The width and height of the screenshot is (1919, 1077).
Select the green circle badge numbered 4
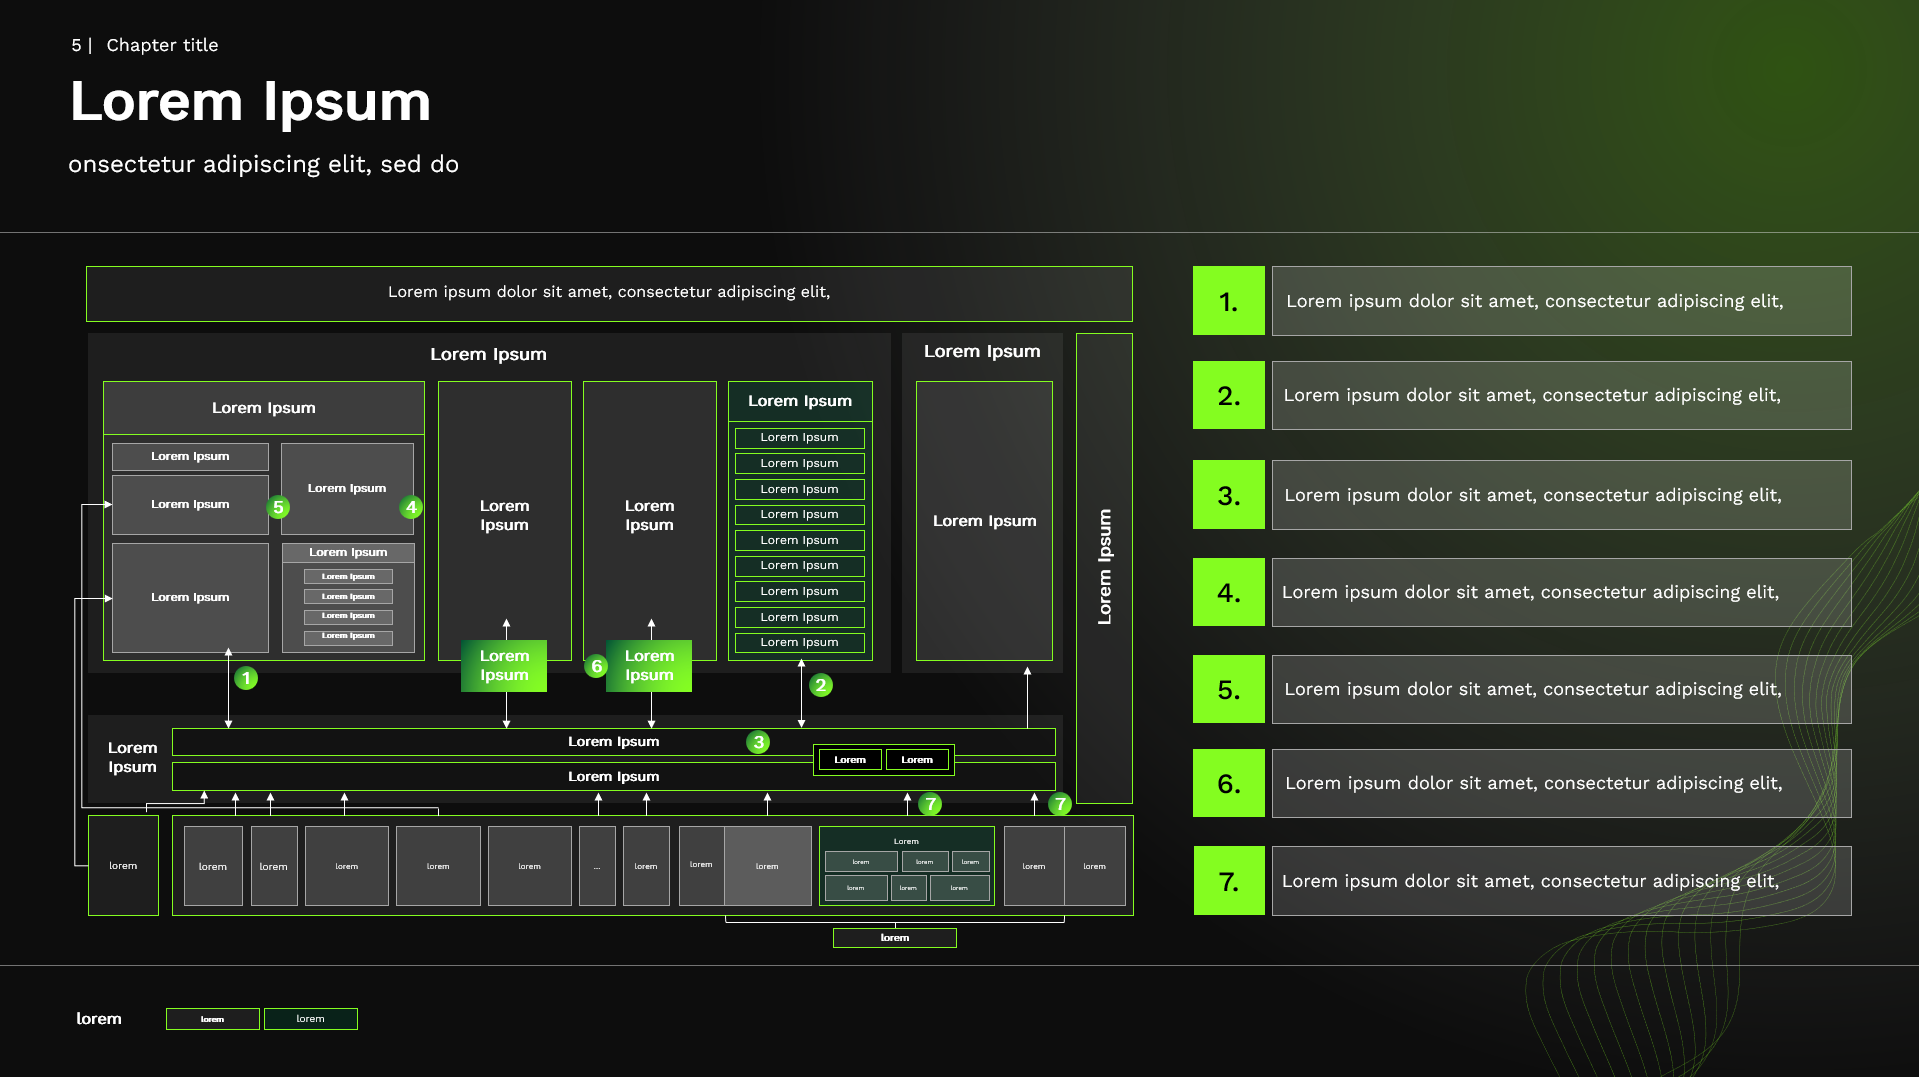411,507
